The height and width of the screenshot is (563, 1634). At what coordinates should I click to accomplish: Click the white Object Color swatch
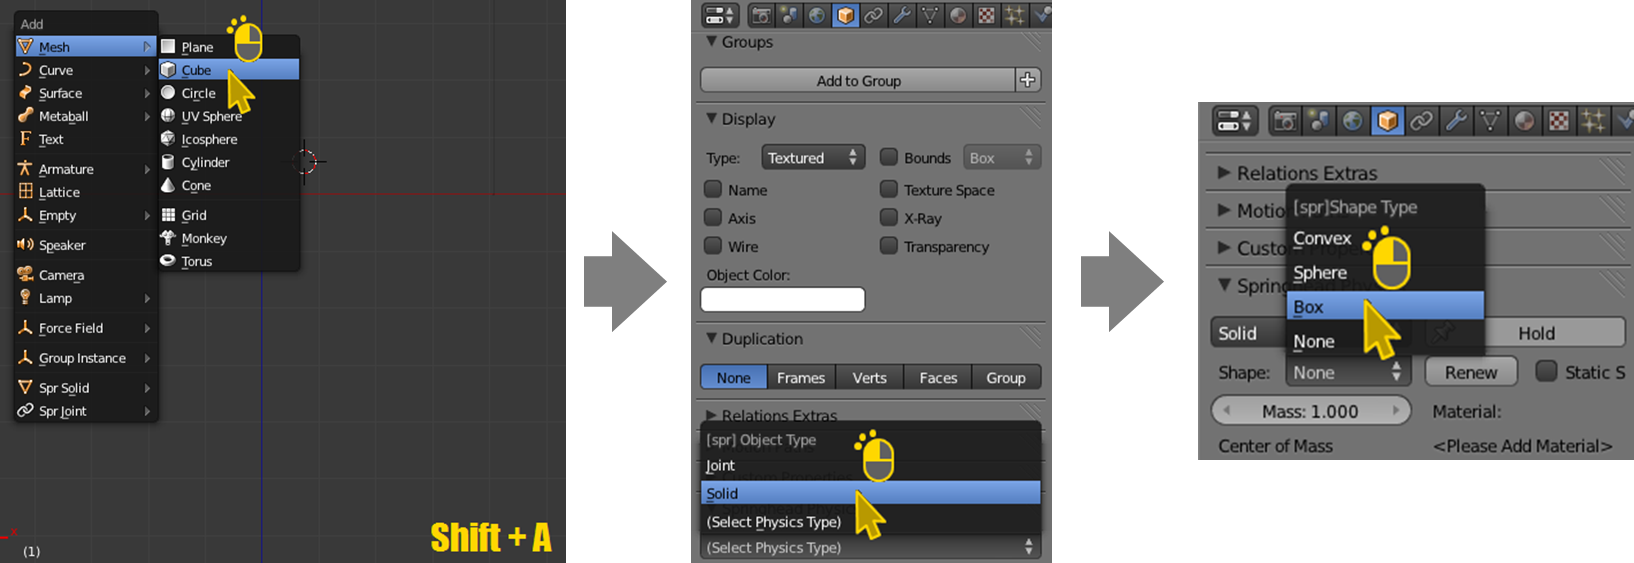pos(782,299)
